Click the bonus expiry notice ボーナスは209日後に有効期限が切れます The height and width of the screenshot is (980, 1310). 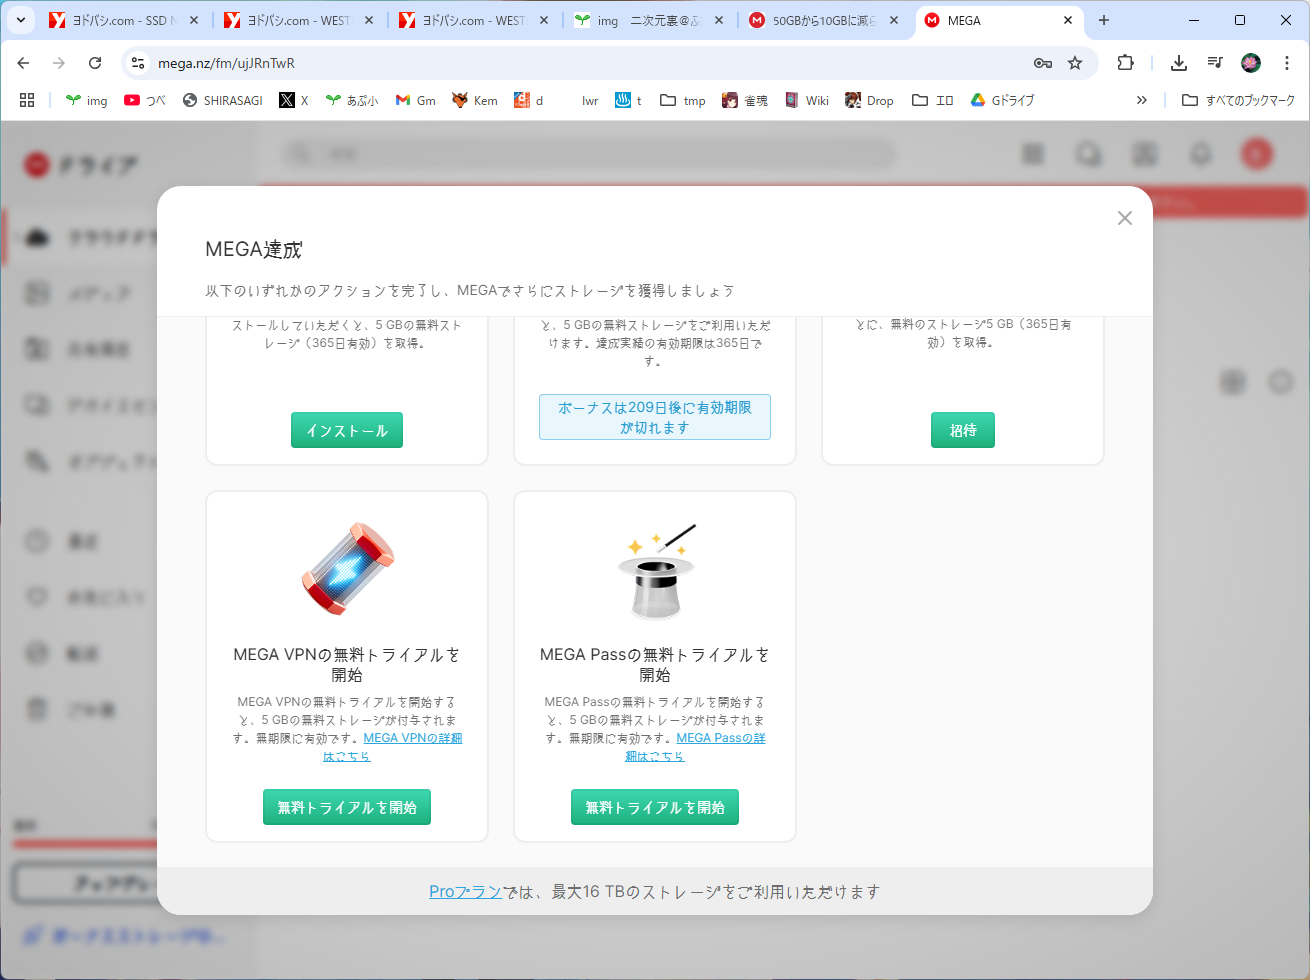[655, 417]
